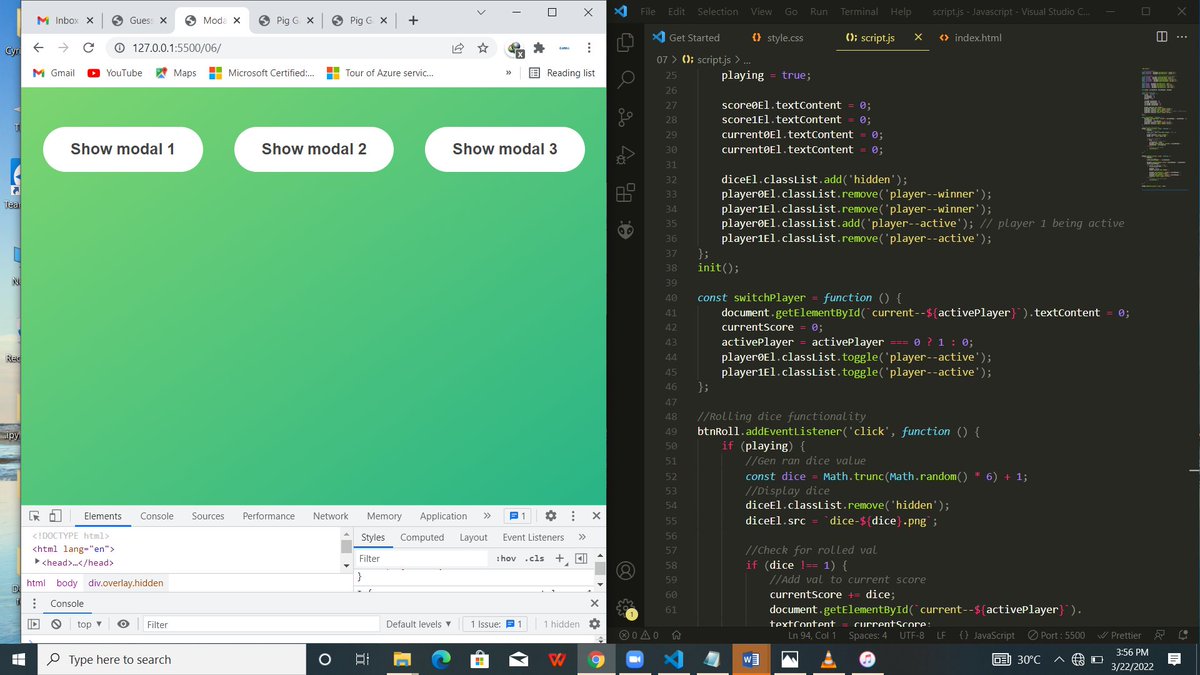Show hidden bookmarks chevron in Chrome
1200x675 pixels.
tap(508, 73)
